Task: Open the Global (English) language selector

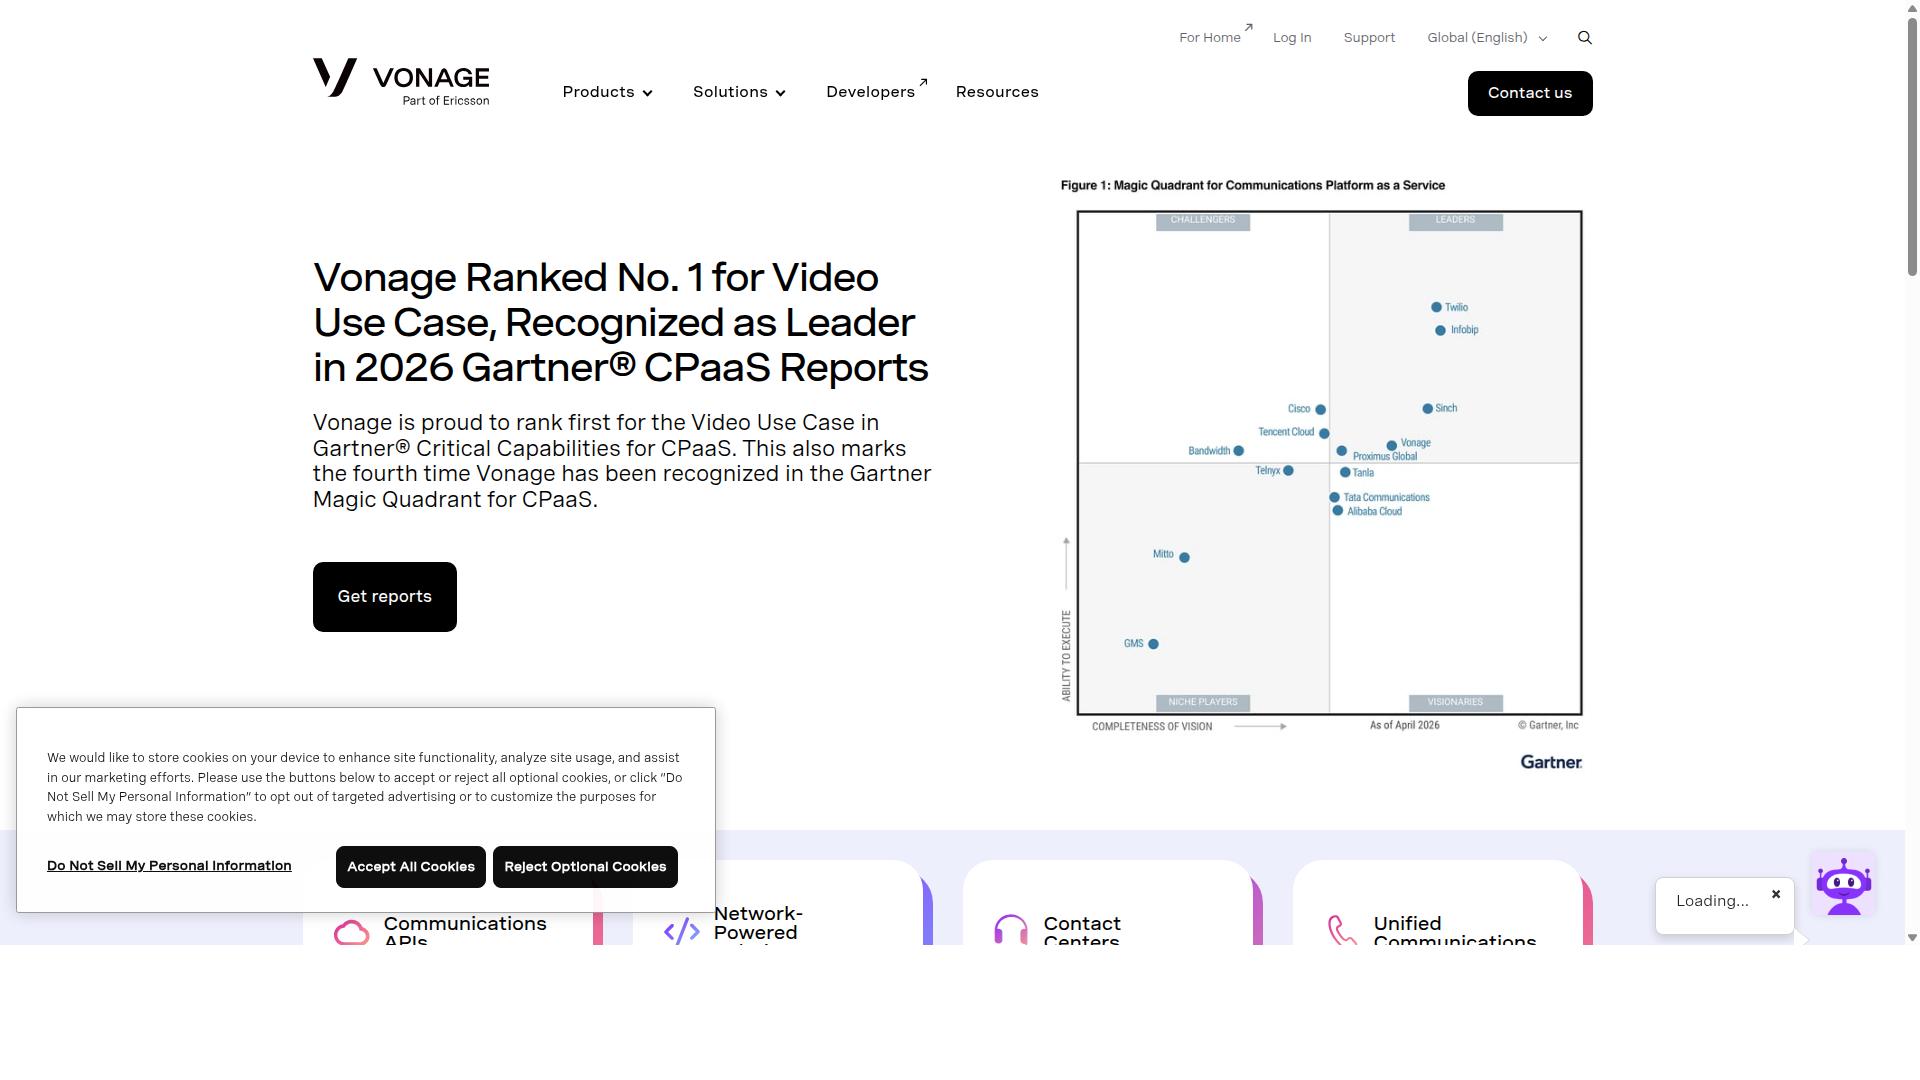Action: click(1487, 38)
